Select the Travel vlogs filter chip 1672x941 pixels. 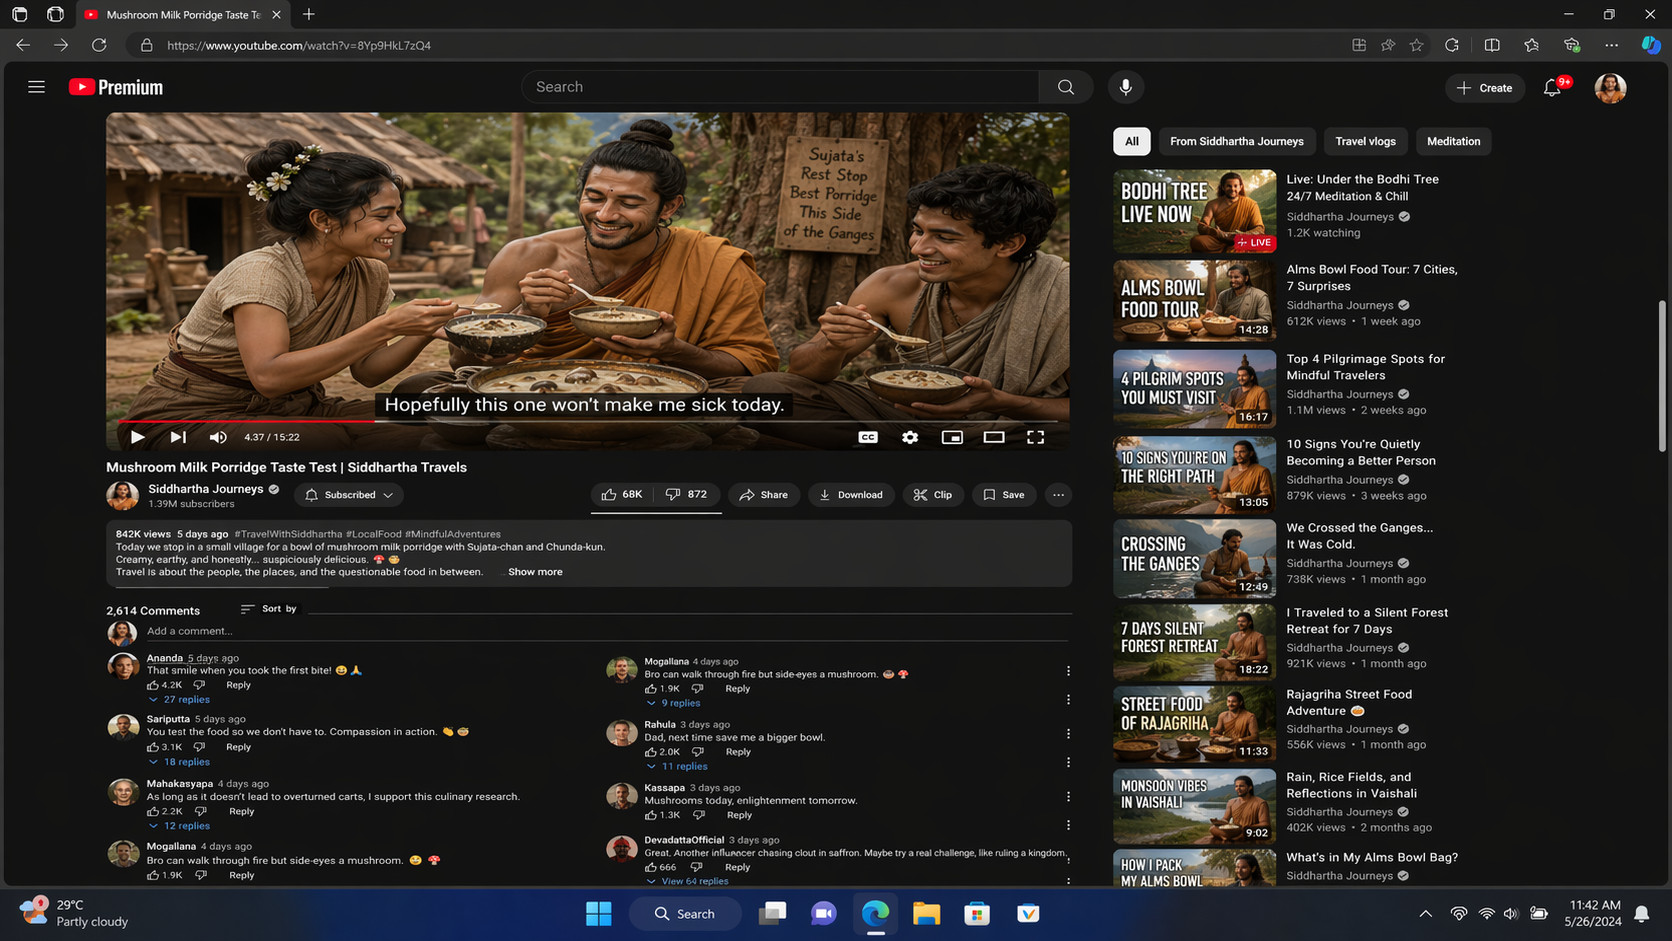click(x=1365, y=141)
